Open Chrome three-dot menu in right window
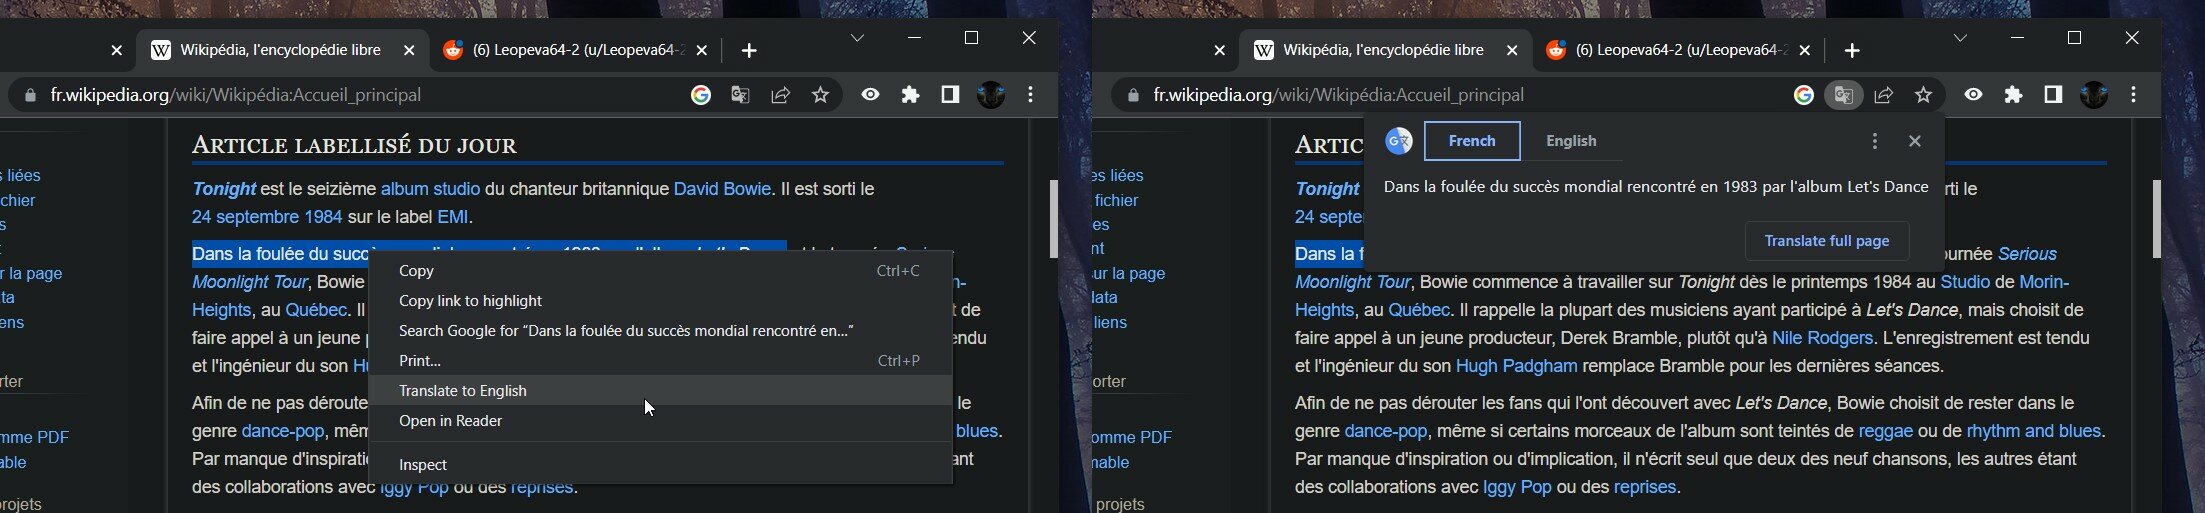The height and width of the screenshot is (513, 2205). [x=2133, y=95]
